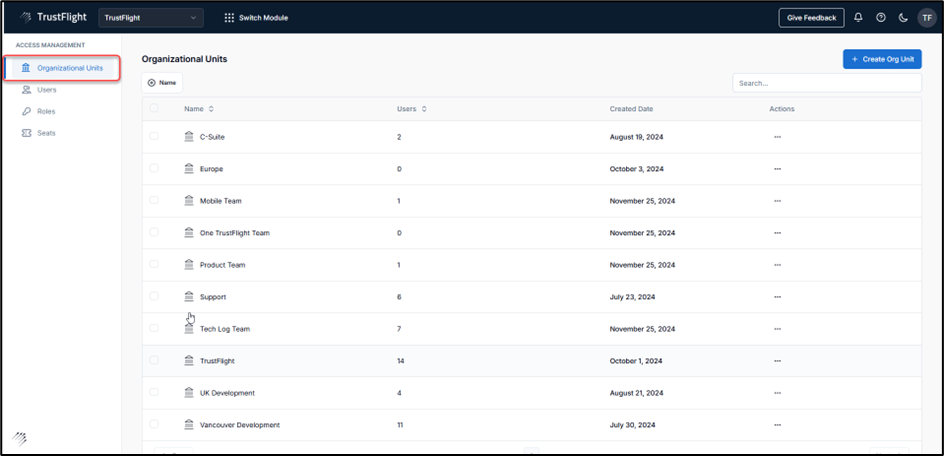
Task: Open actions ellipsis for Vancouver Development
Action: click(777, 425)
